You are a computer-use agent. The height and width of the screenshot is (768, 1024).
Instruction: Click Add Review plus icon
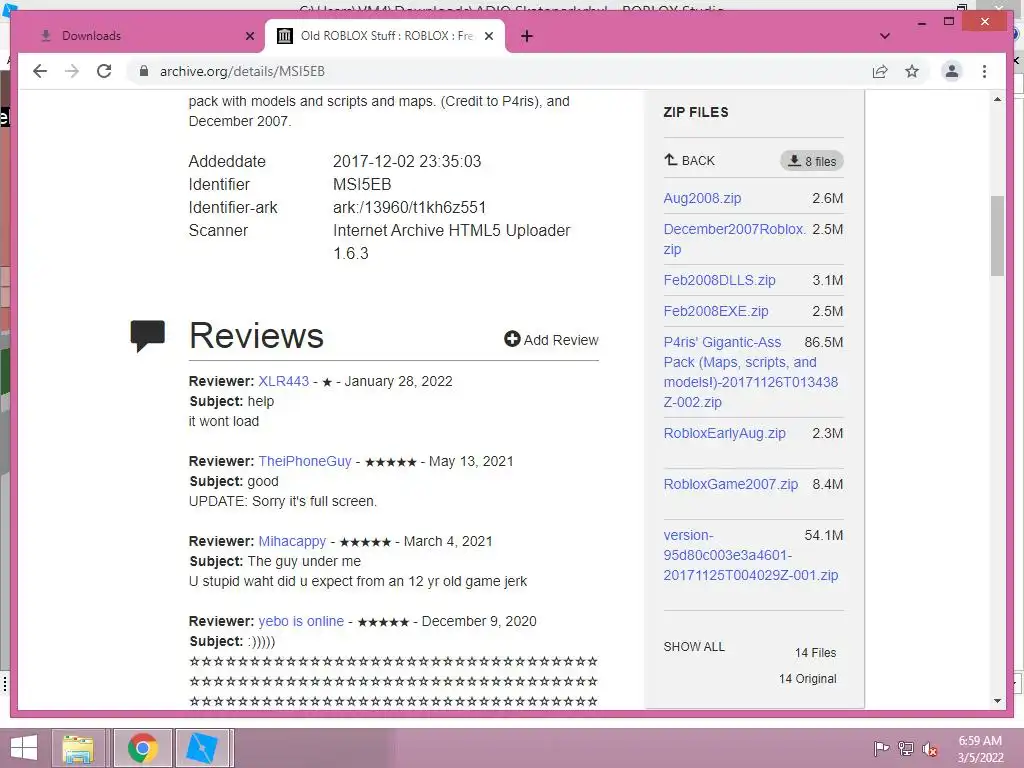click(512, 339)
